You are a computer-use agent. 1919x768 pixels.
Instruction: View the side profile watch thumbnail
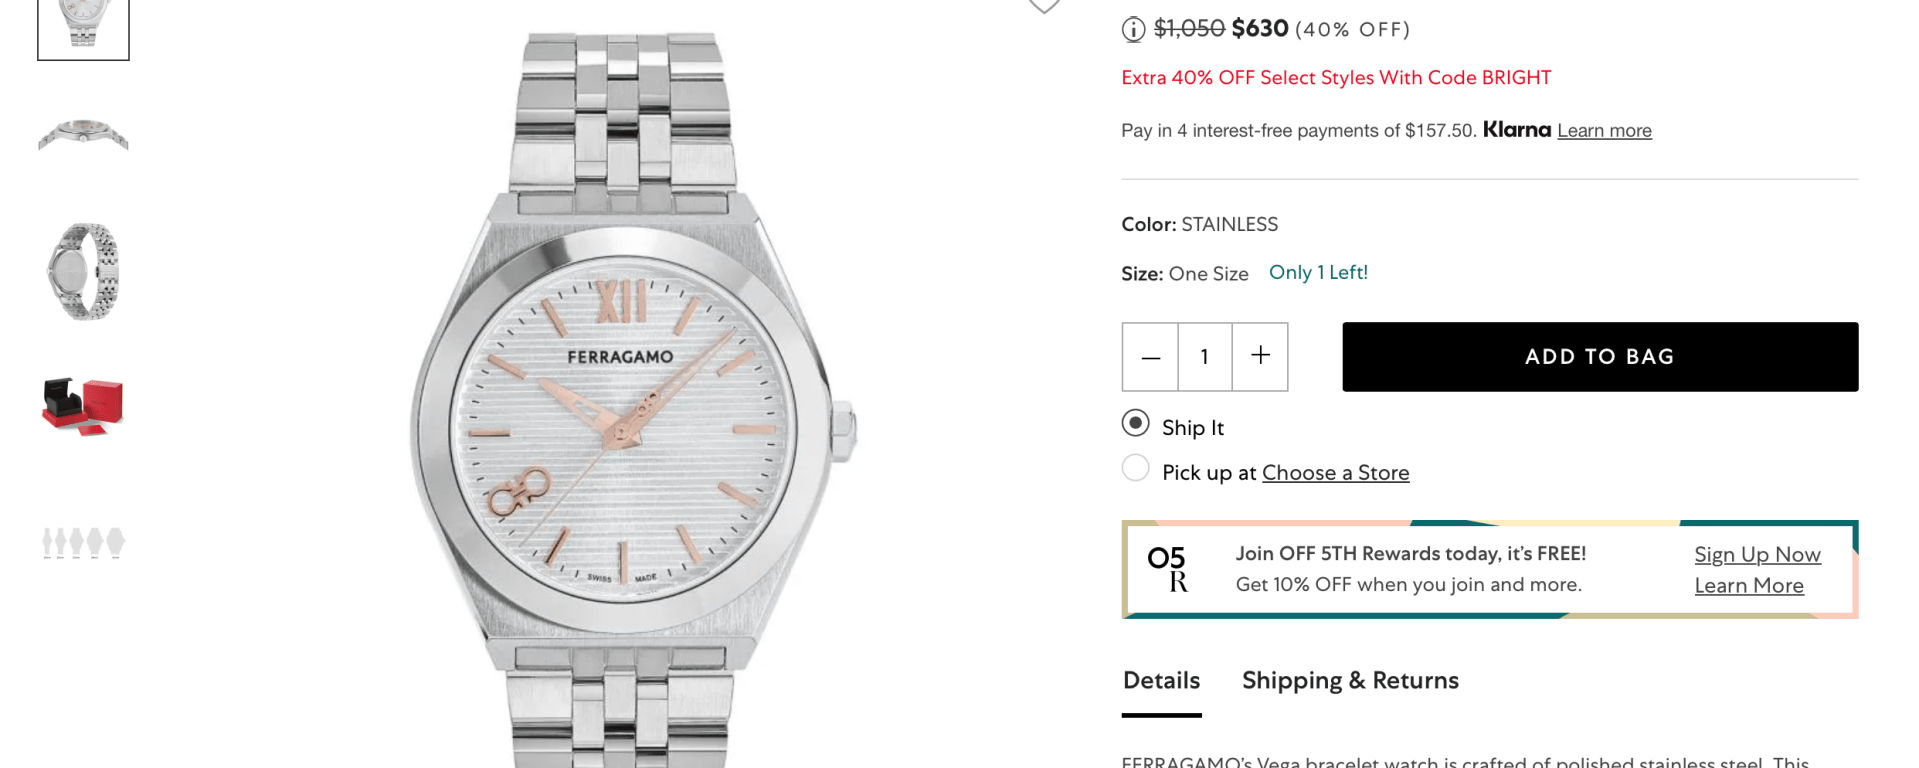83,135
